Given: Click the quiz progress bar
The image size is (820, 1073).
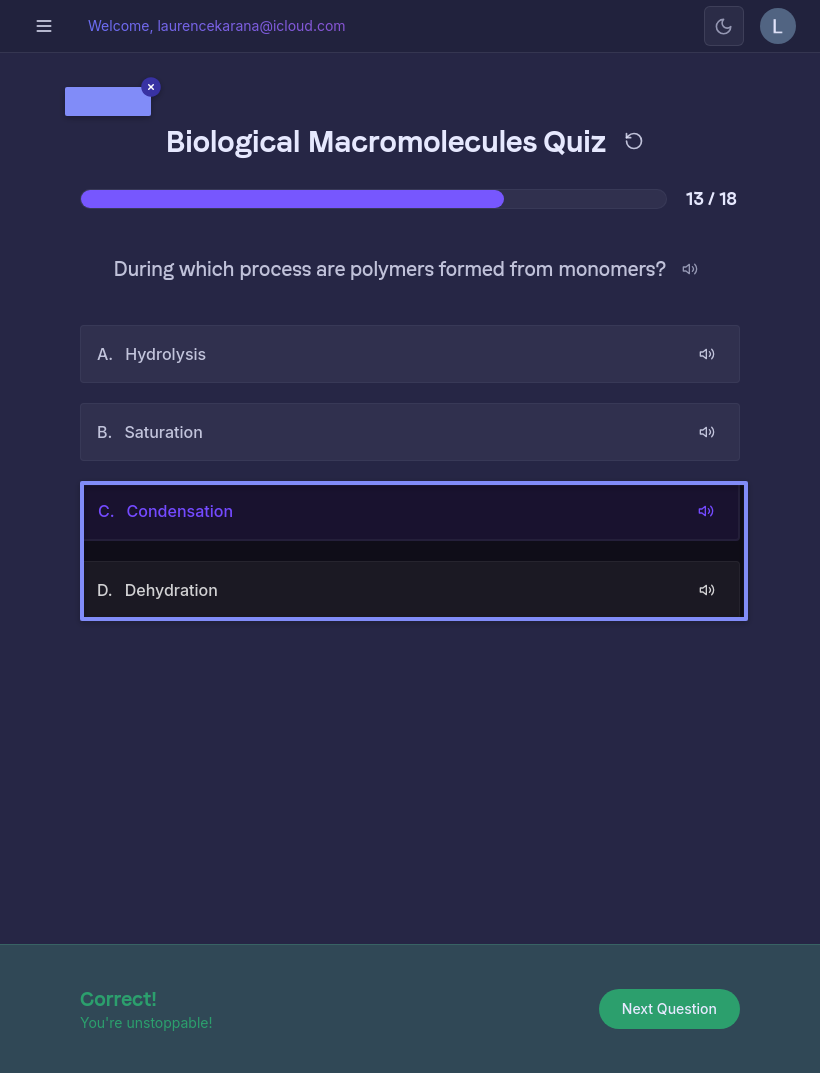Looking at the screenshot, I should pos(373,199).
